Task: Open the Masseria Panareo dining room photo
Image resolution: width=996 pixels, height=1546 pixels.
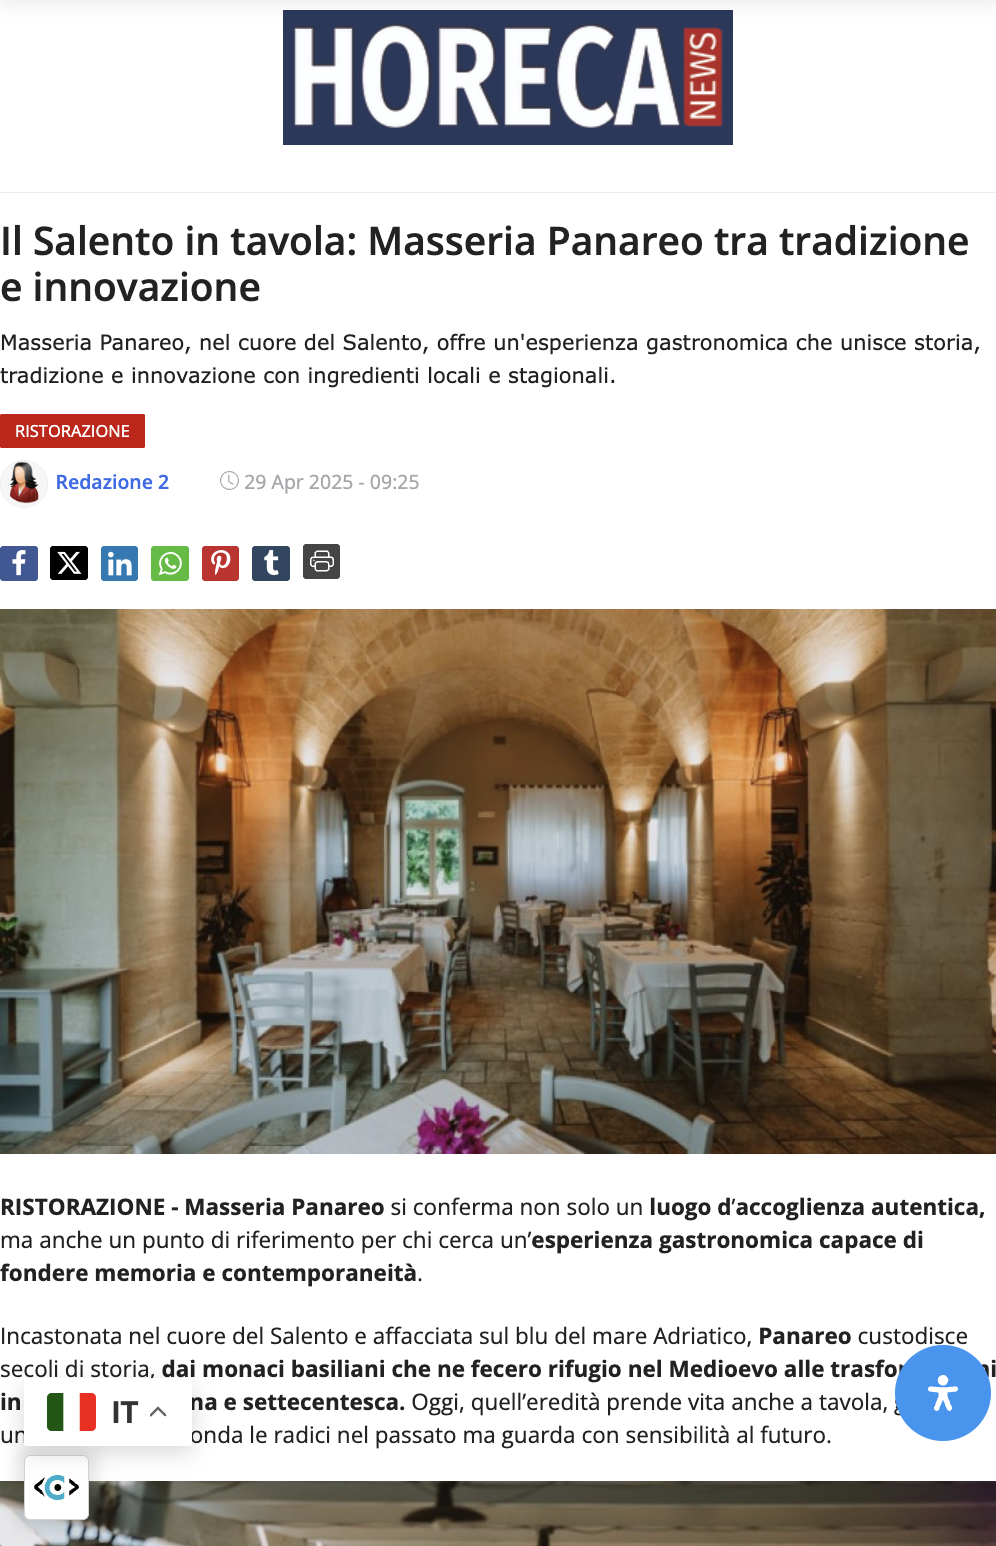Action: coord(498,881)
